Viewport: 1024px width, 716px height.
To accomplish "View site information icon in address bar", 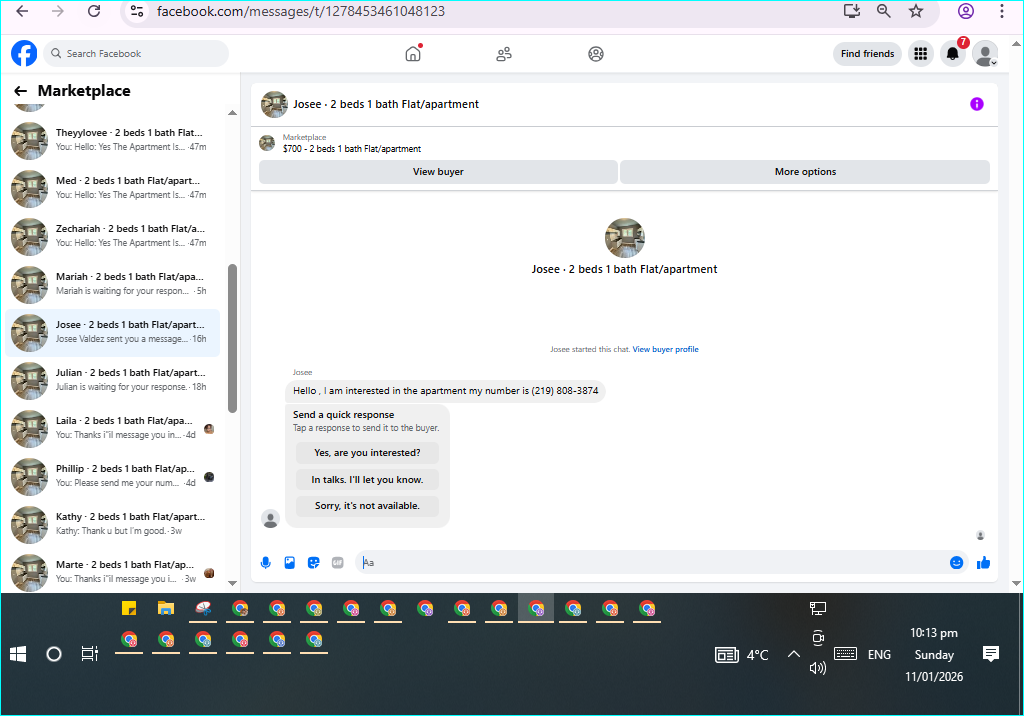I will coord(137,11).
